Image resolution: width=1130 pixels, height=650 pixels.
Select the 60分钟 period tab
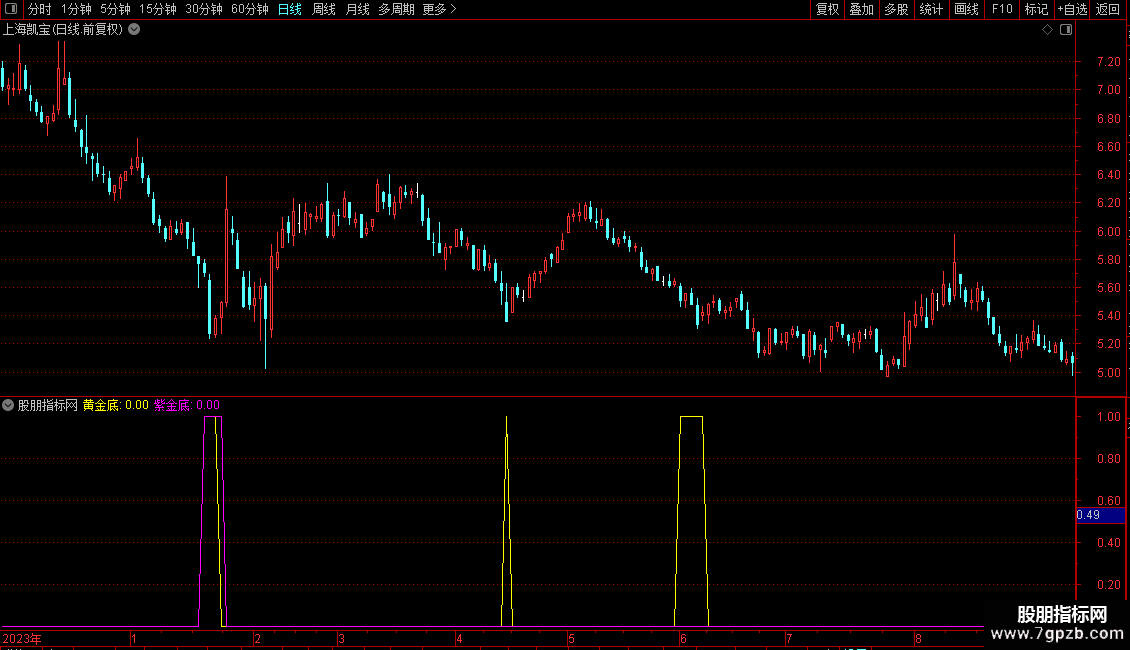[x=250, y=9]
